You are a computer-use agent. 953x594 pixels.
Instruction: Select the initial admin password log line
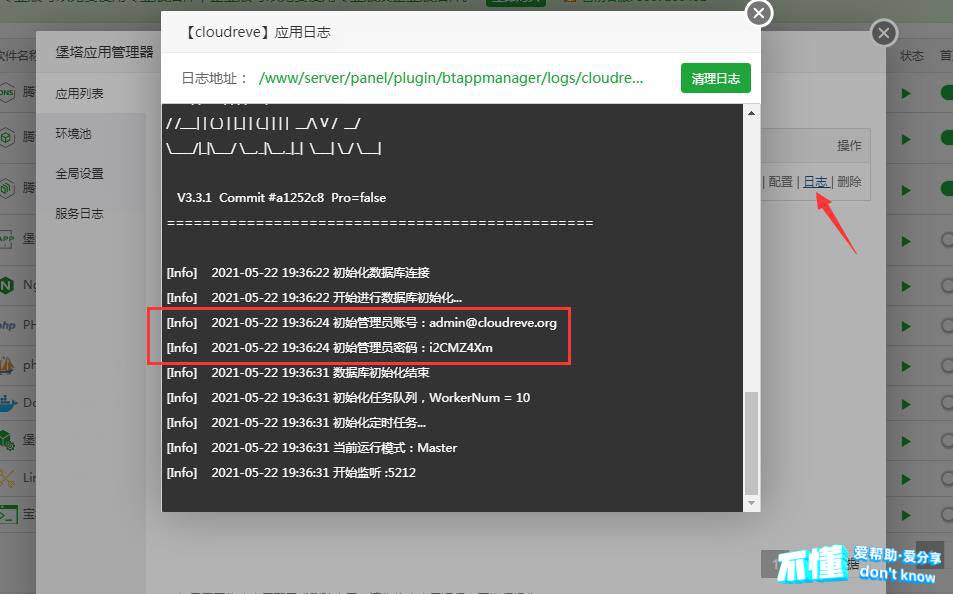point(329,348)
